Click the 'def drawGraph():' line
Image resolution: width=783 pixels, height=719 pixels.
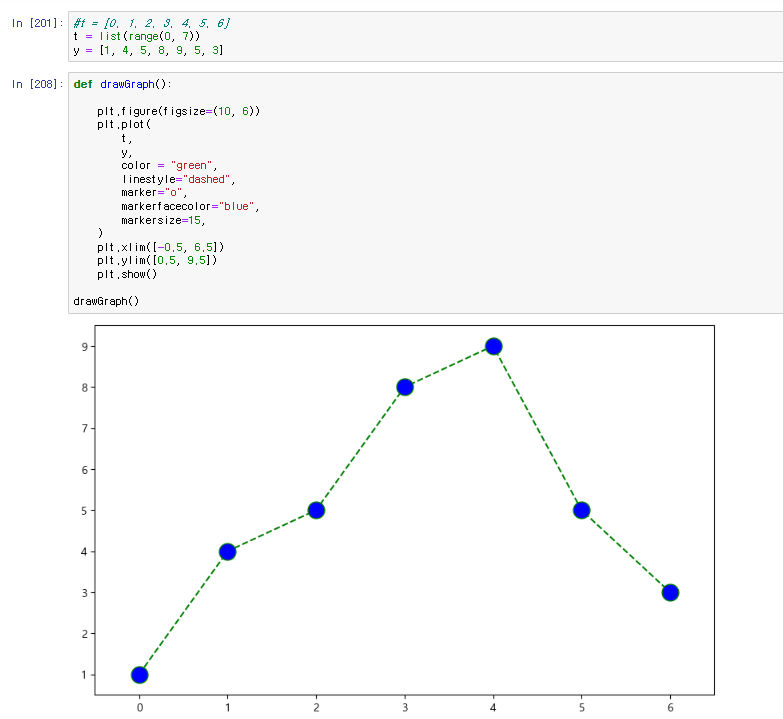(x=122, y=84)
